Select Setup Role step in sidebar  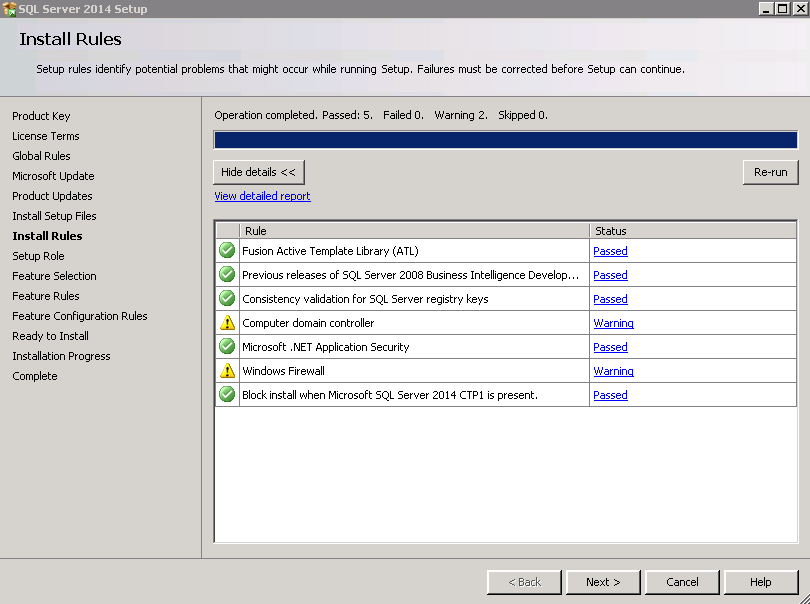(x=38, y=256)
